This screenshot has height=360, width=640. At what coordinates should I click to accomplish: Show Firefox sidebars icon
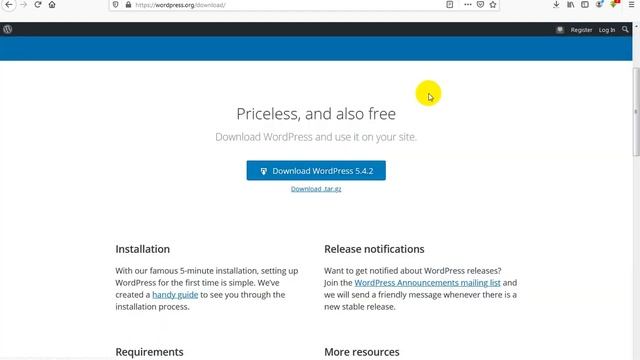585,5
